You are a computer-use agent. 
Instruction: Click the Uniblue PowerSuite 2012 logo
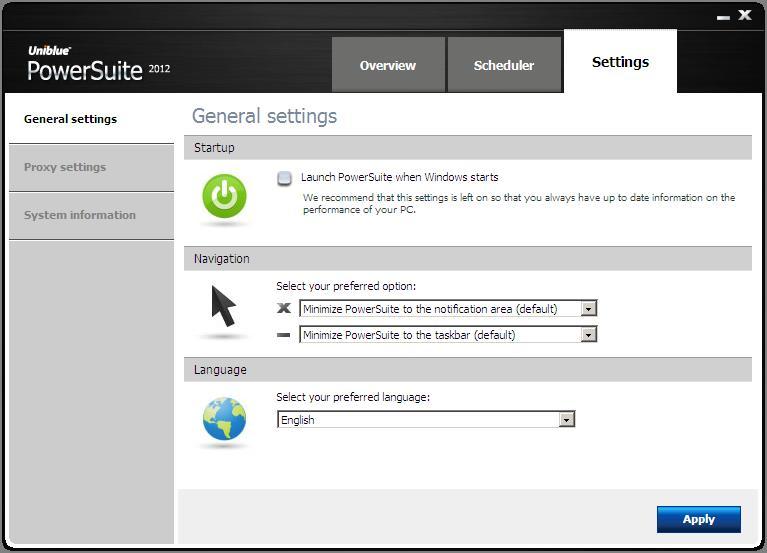coord(98,64)
